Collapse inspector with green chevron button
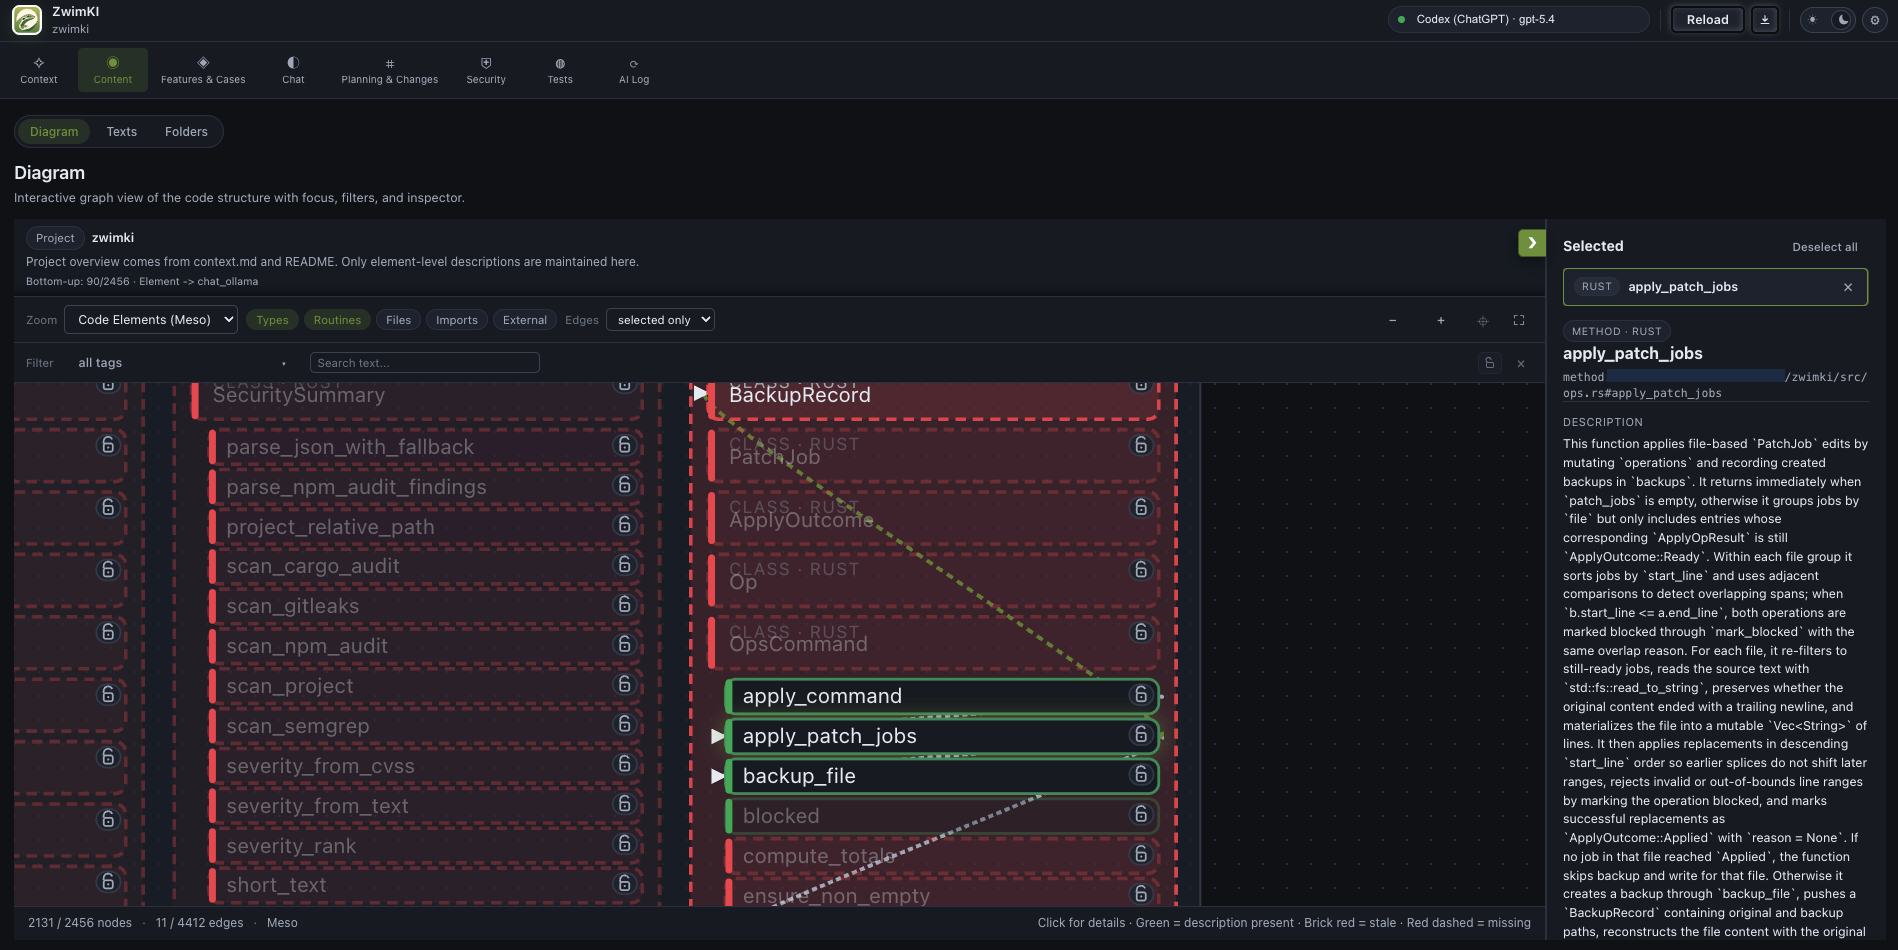This screenshot has height=950, width=1898. tap(1531, 243)
